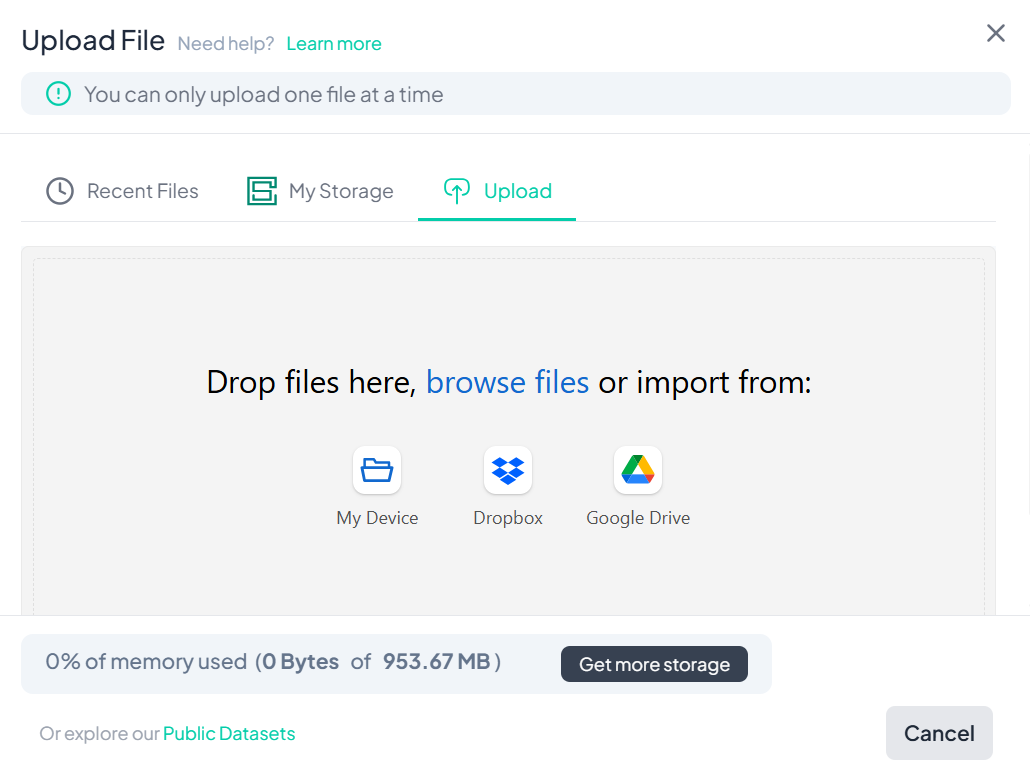Cancel the file upload

click(x=938, y=733)
